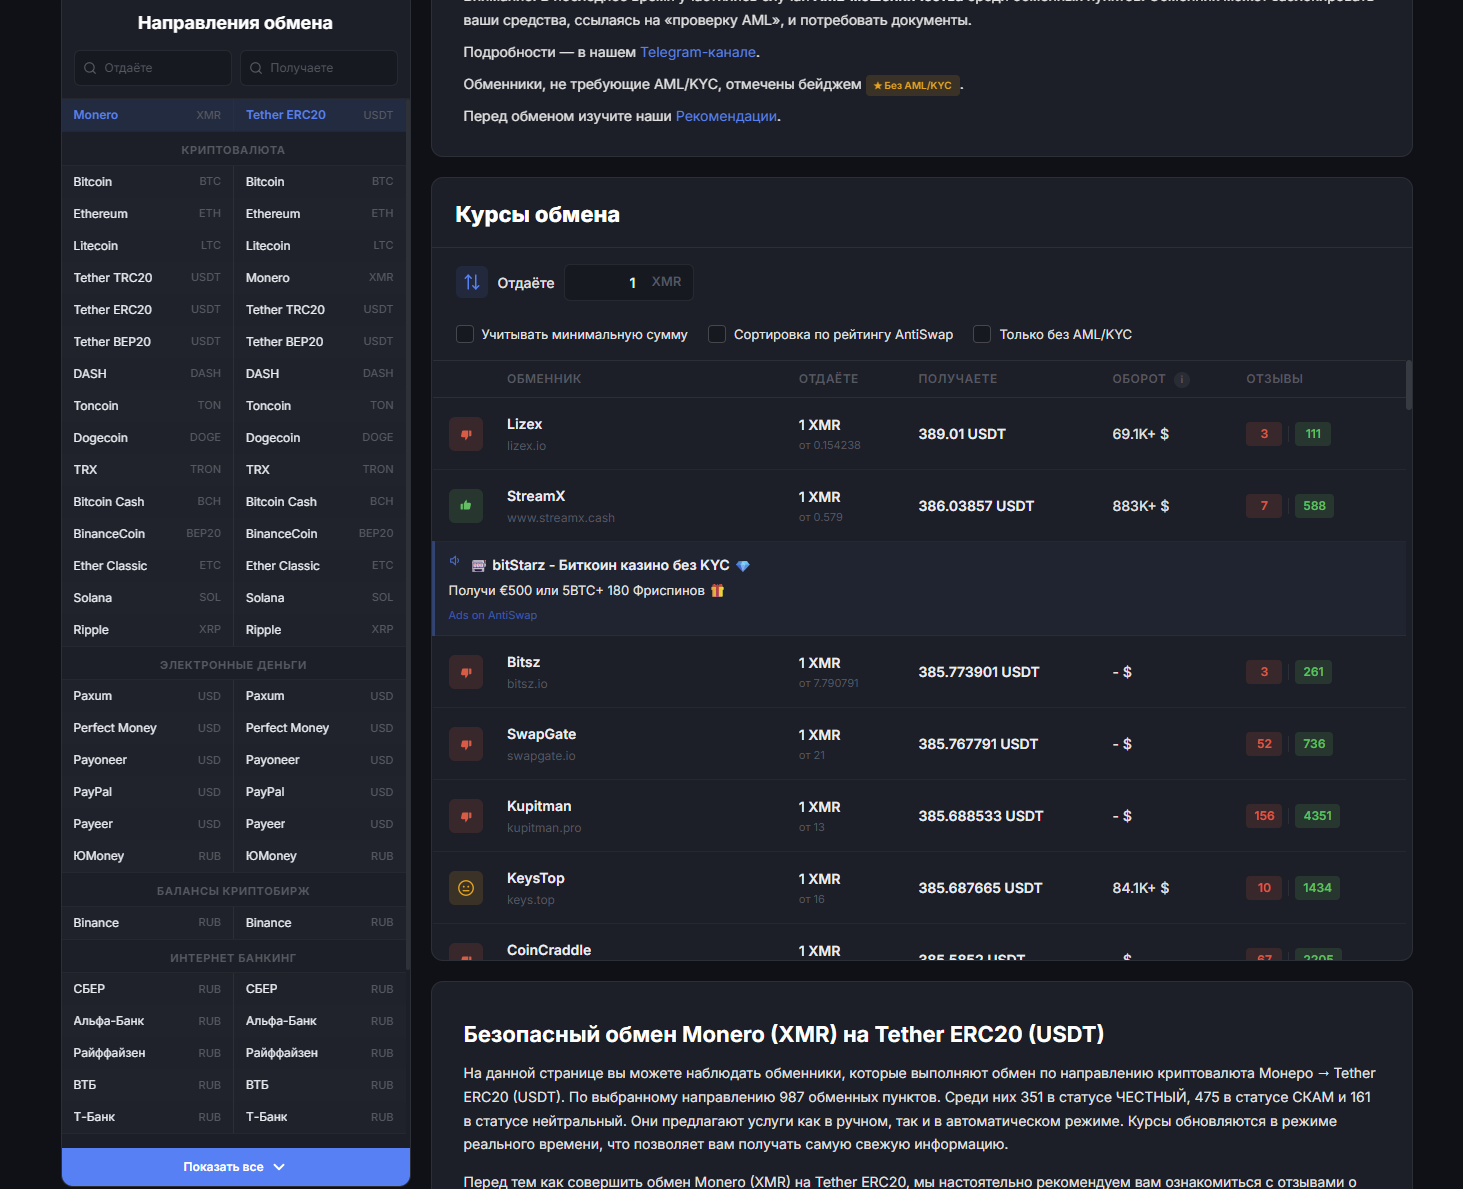Click Lizex negative reviews count 3

point(1264,434)
